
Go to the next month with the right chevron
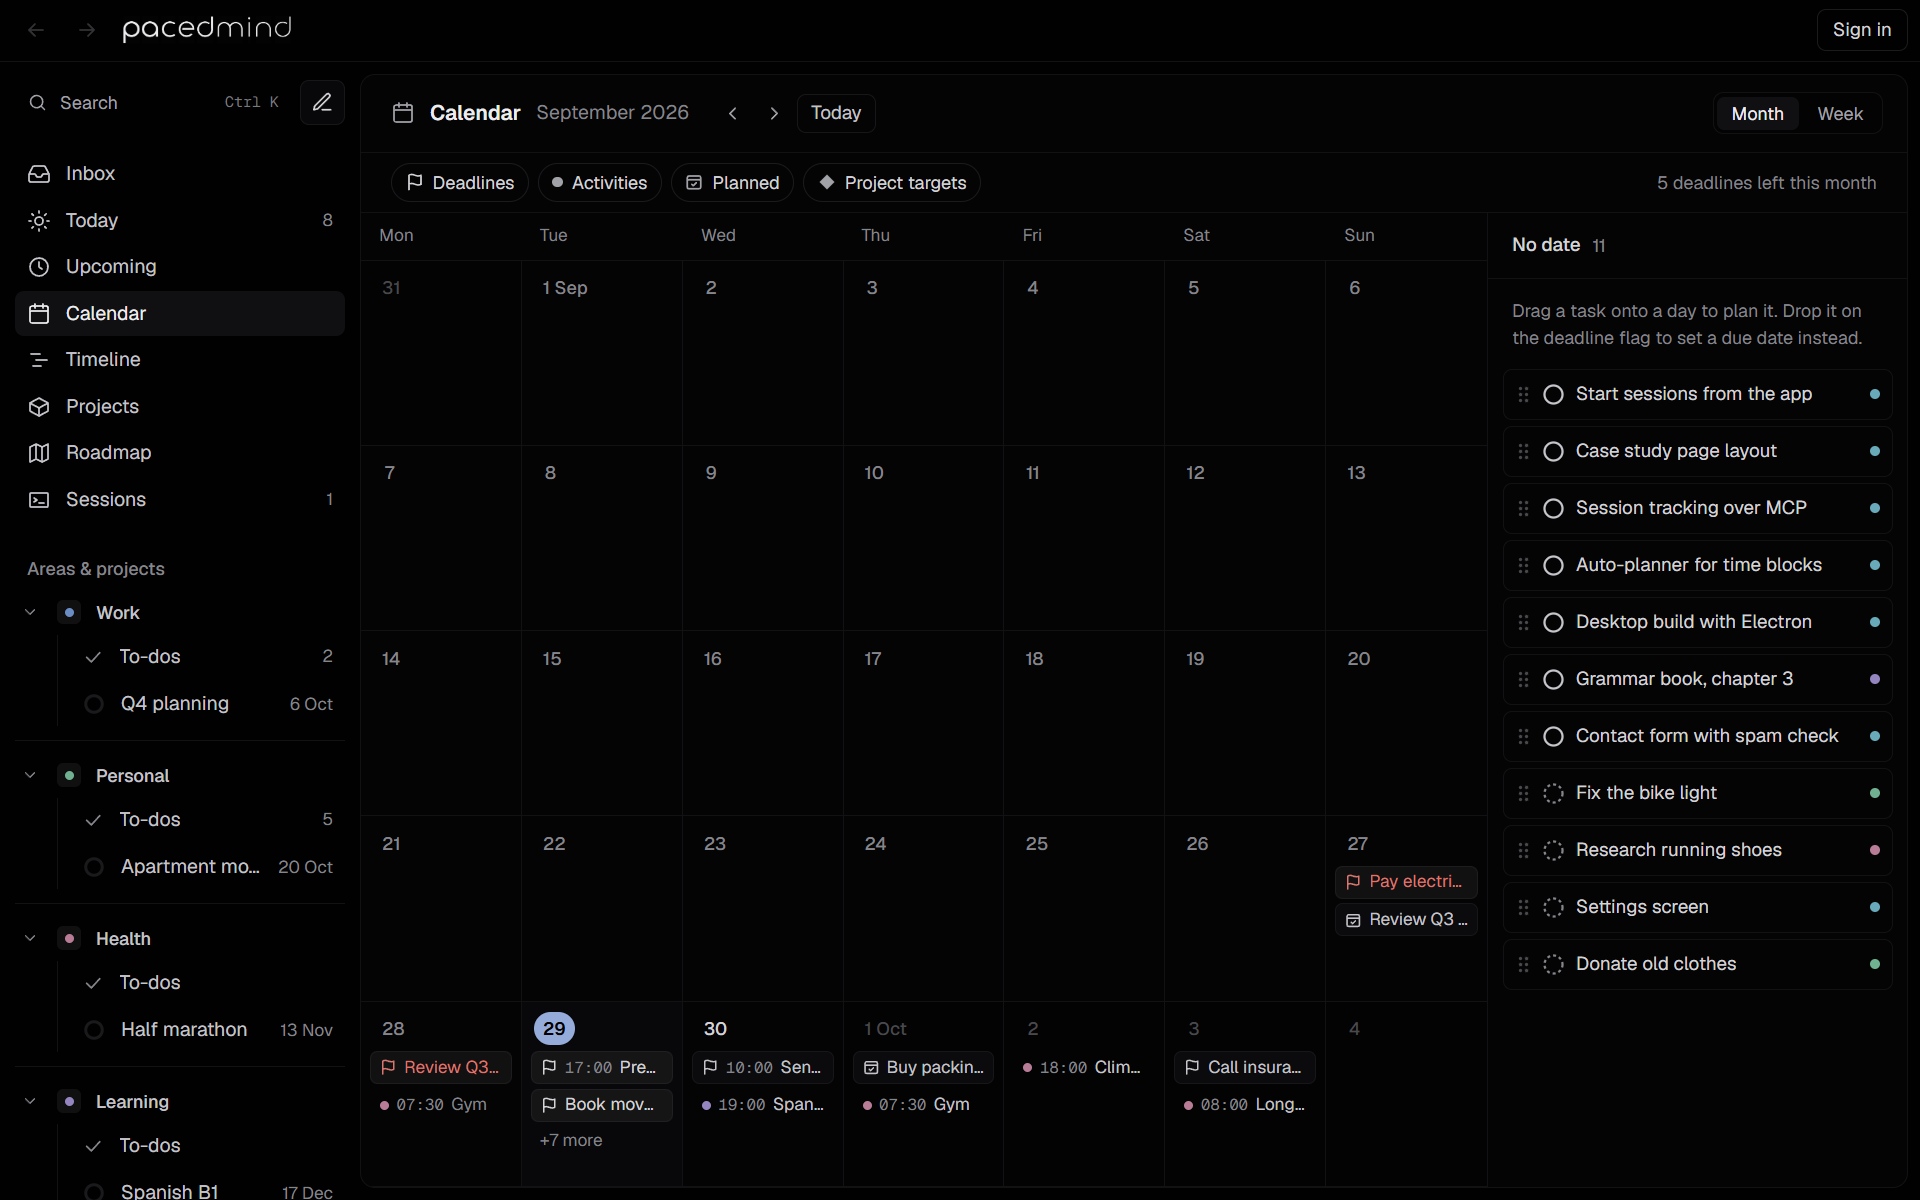tap(774, 113)
